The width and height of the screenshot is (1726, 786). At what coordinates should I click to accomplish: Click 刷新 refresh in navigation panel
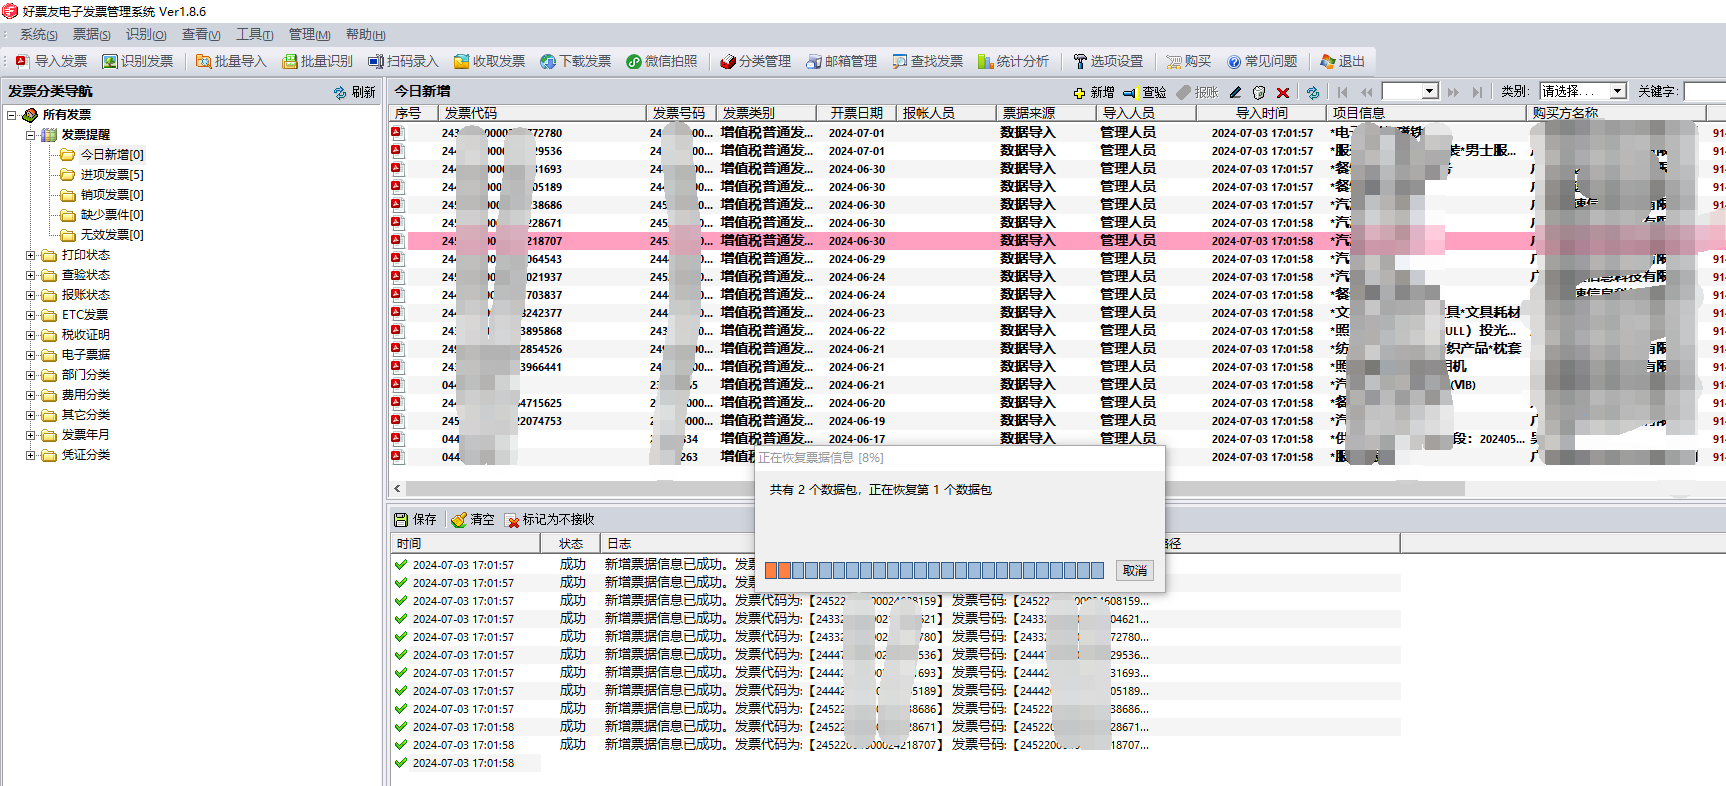point(355,92)
